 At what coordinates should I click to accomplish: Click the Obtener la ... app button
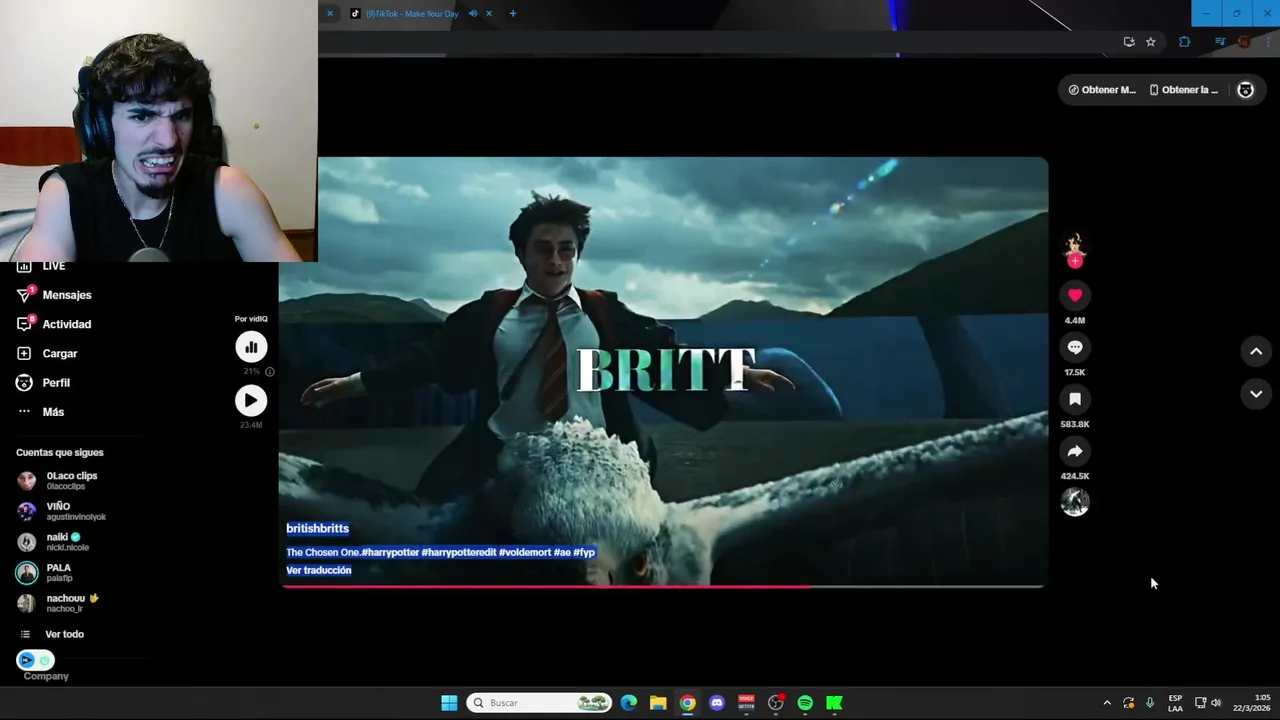point(1183,90)
